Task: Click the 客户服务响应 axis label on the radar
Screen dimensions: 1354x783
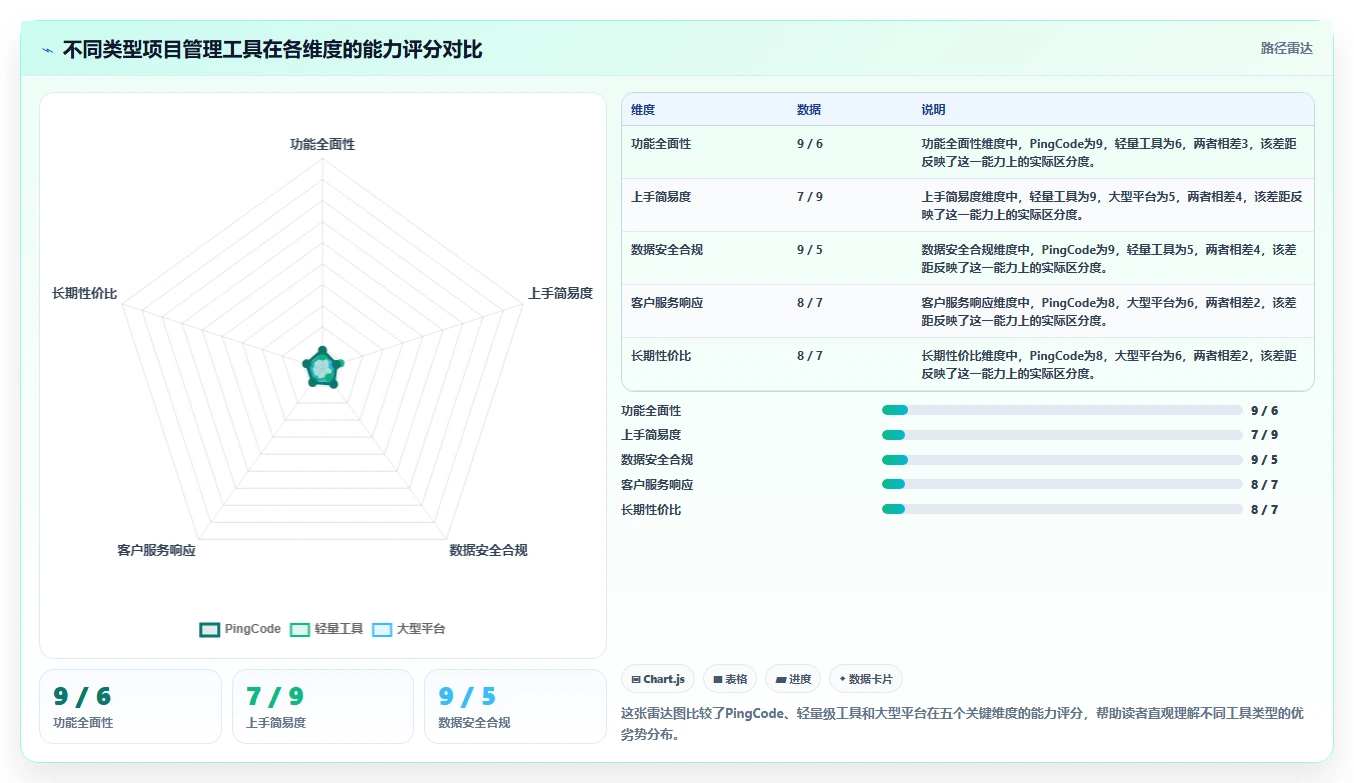Action: (x=156, y=550)
